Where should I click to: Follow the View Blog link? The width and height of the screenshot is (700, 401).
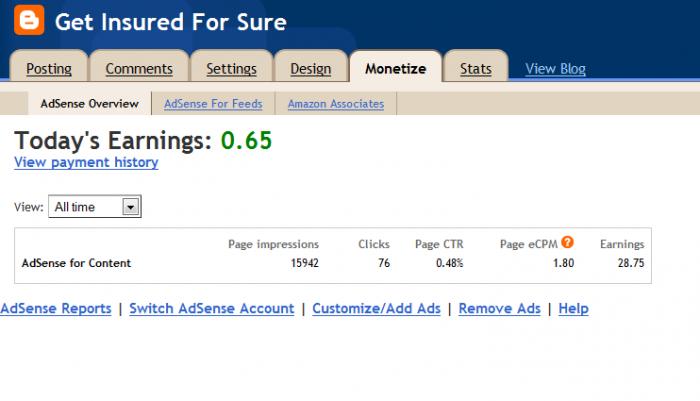click(x=555, y=69)
